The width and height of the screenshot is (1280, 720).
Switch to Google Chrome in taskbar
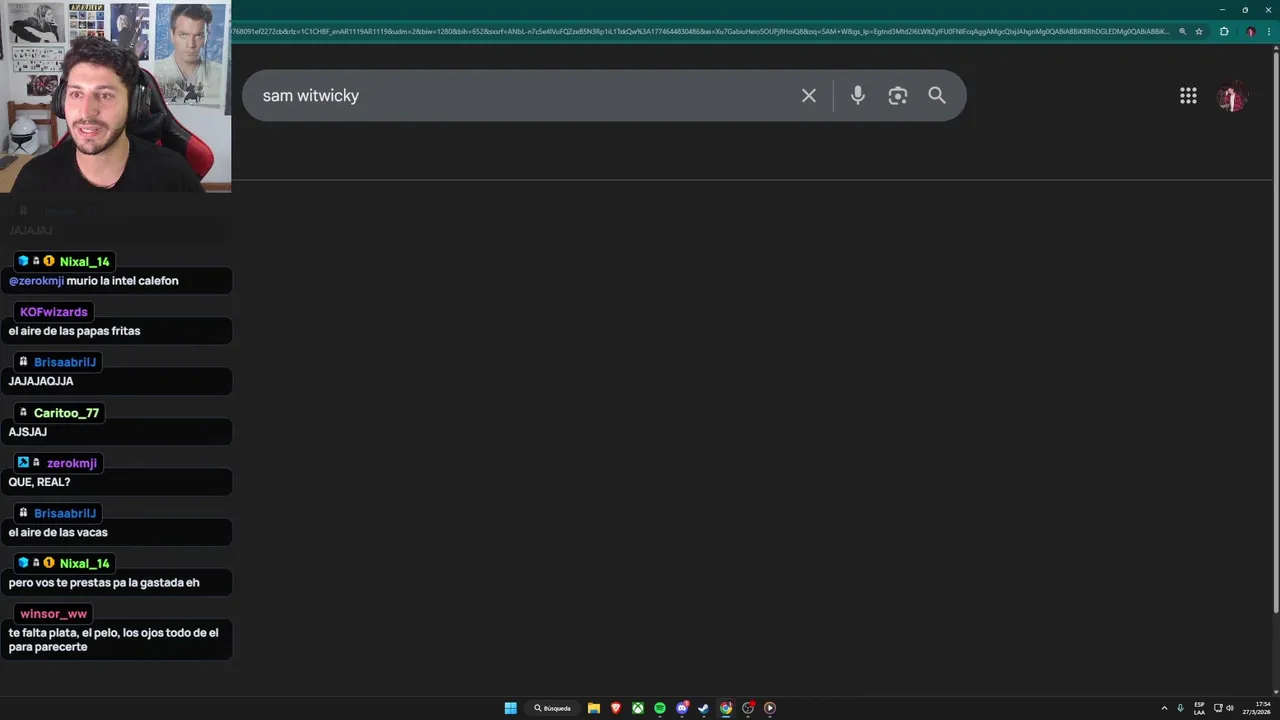(x=726, y=708)
